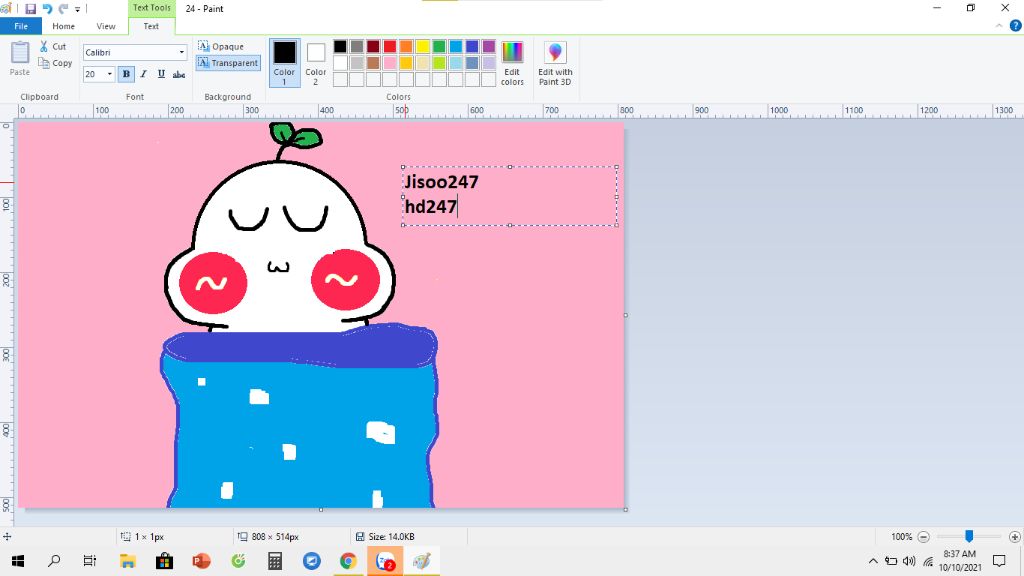The width and height of the screenshot is (1024, 576).
Task: Set text background to Transparent
Action: click(x=228, y=63)
